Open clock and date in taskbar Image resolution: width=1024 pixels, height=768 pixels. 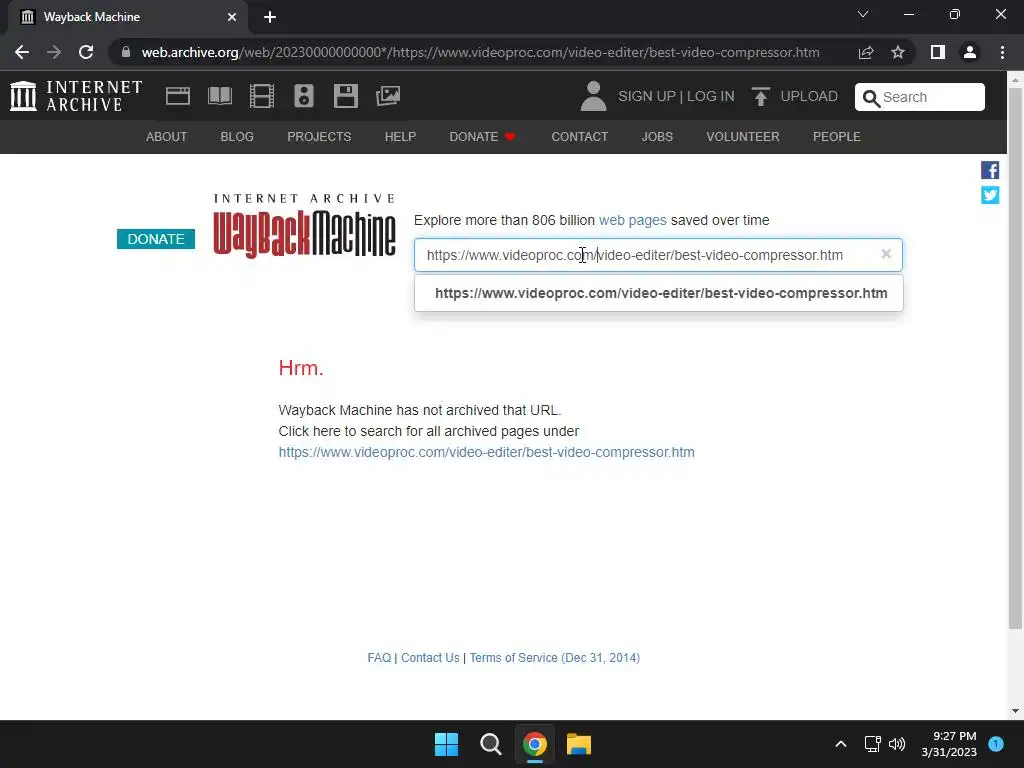pos(949,744)
